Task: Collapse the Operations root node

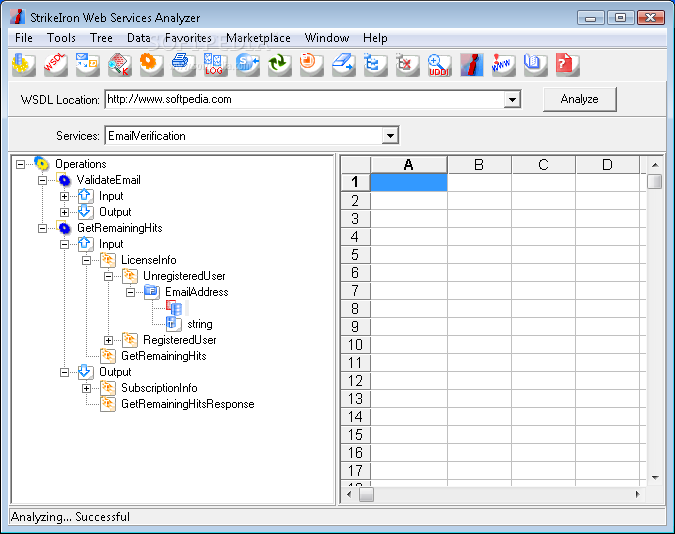Action: coord(20,164)
